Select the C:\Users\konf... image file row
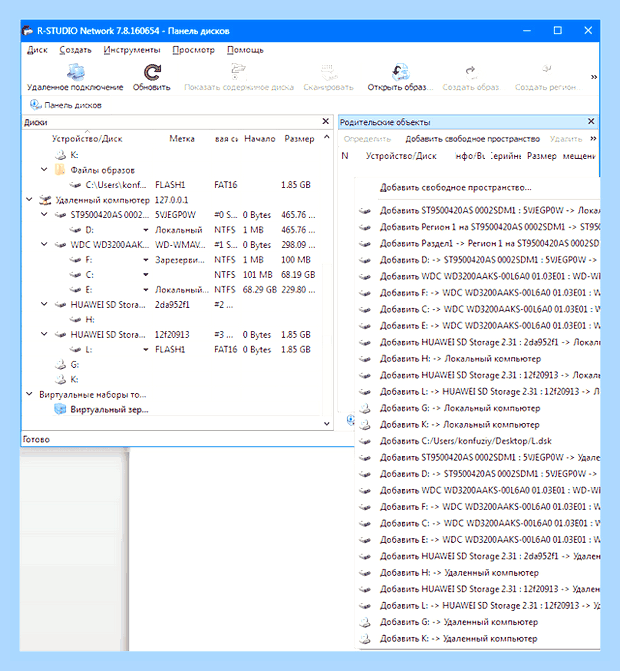The height and width of the screenshot is (671, 620). [171, 185]
